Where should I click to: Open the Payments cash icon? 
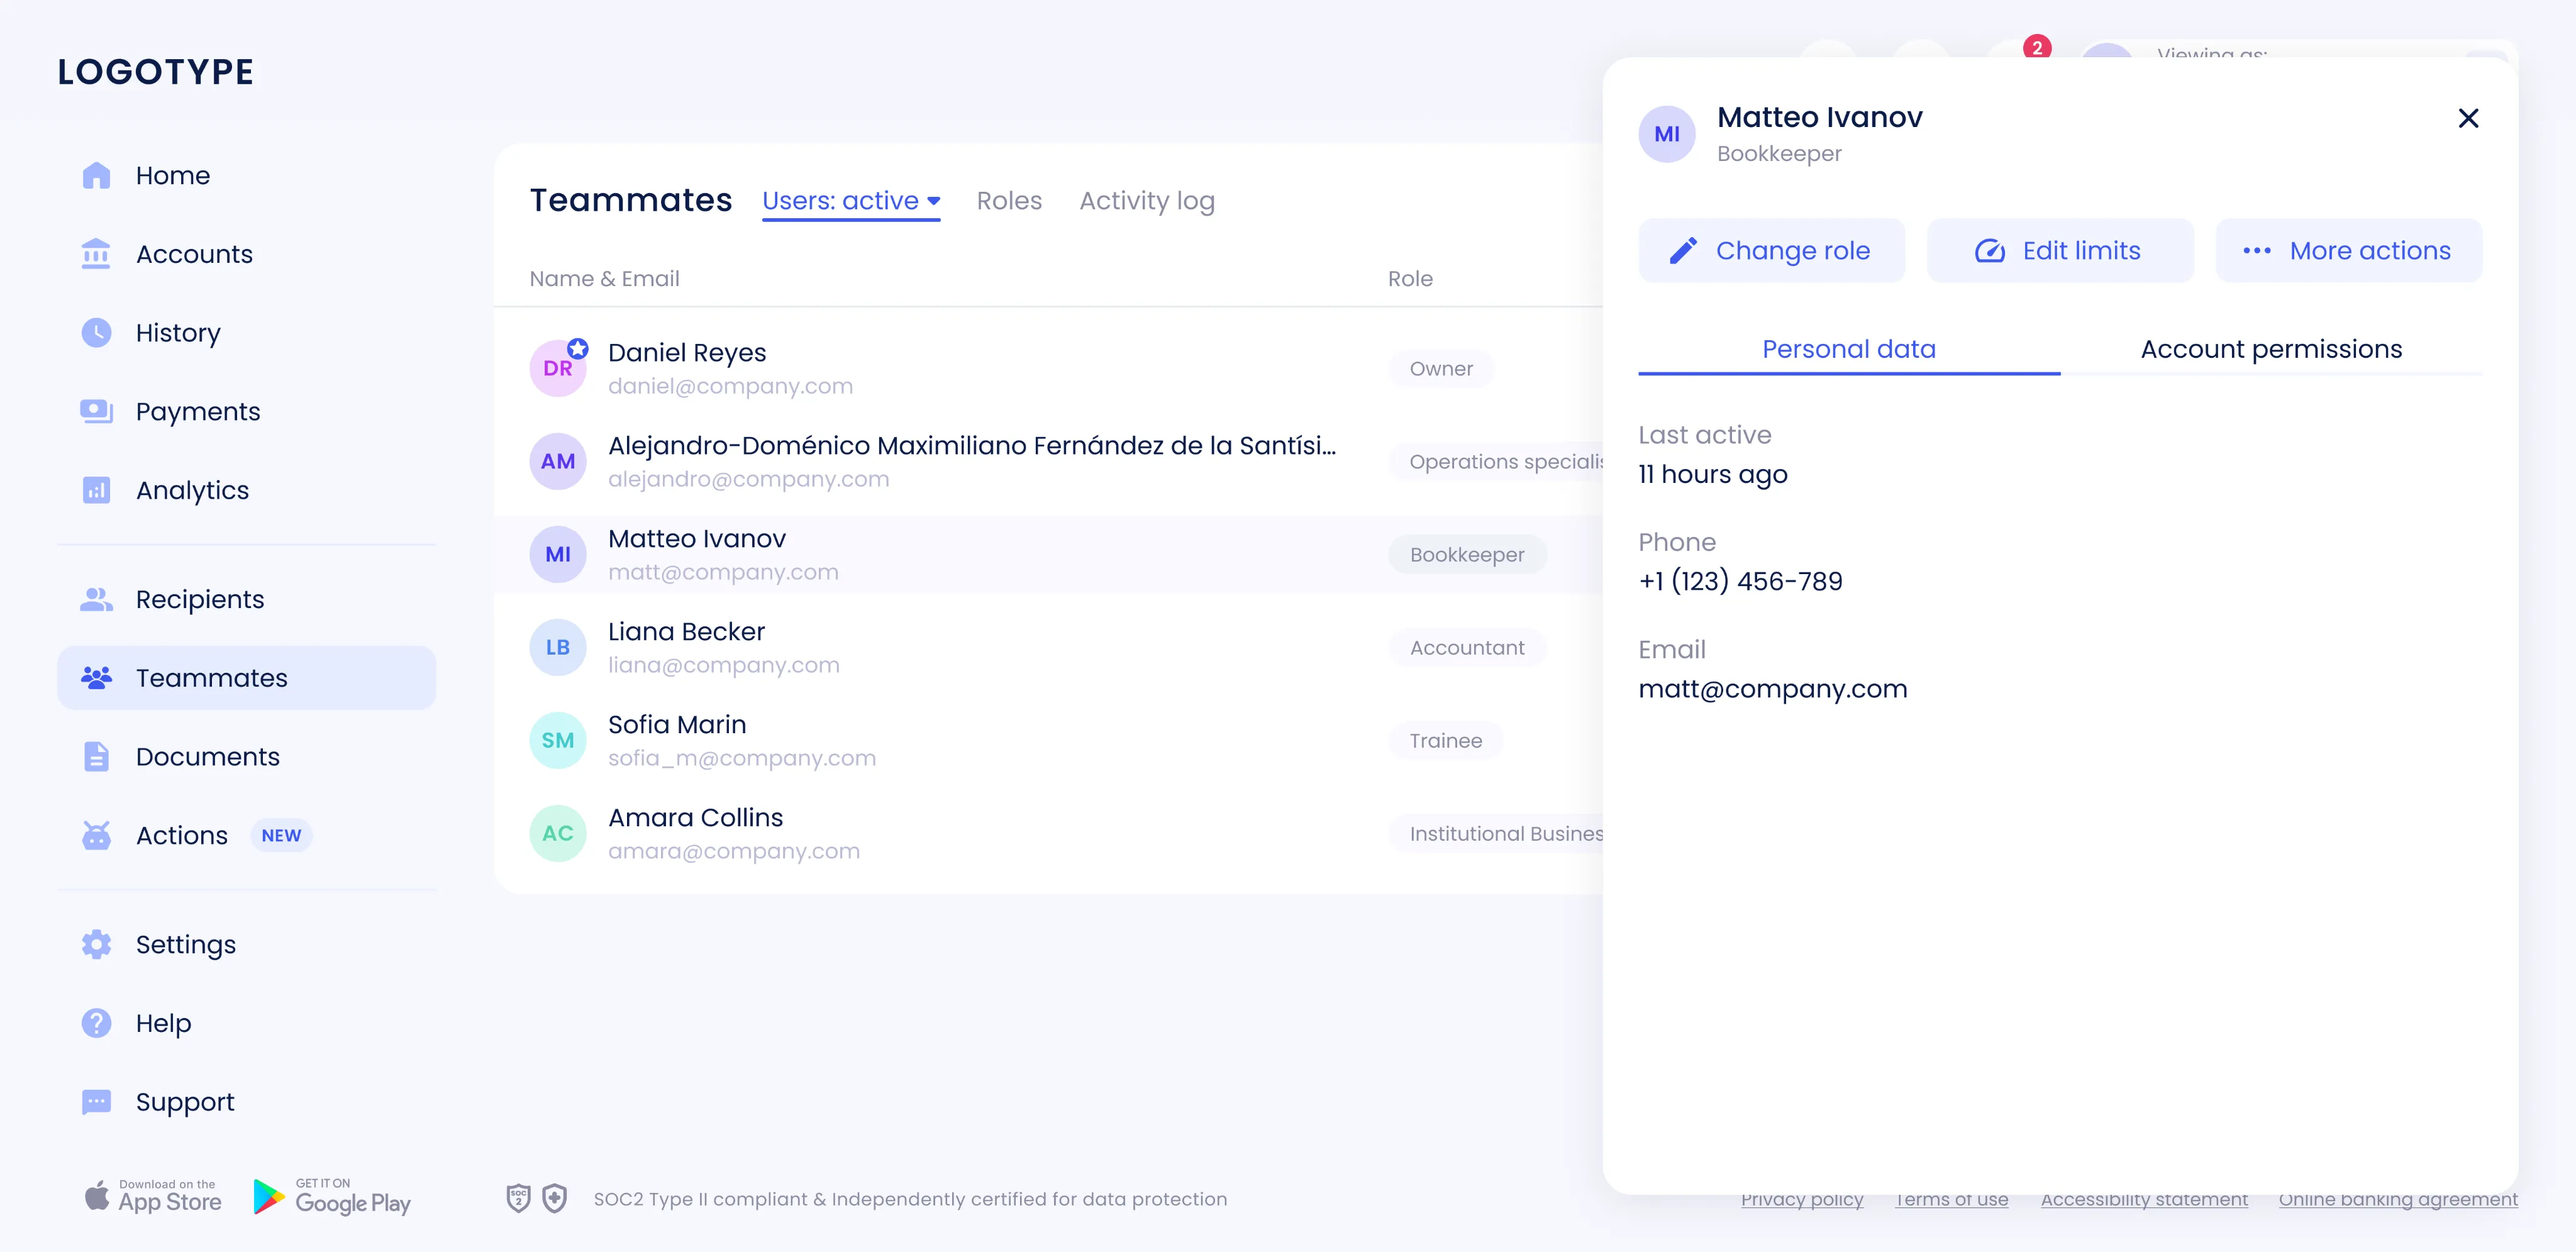coord(96,411)
